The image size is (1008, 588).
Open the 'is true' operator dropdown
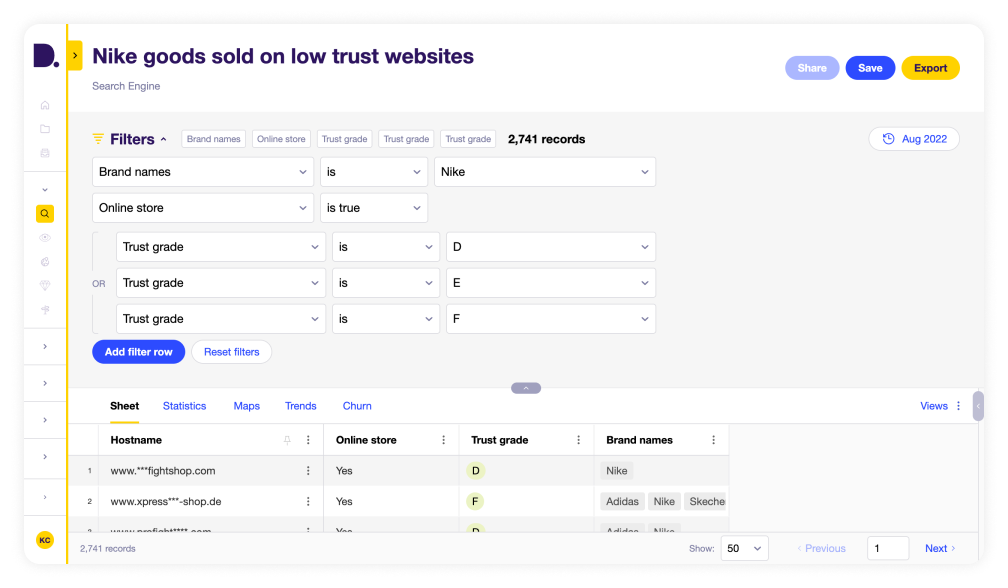(374, 208)
